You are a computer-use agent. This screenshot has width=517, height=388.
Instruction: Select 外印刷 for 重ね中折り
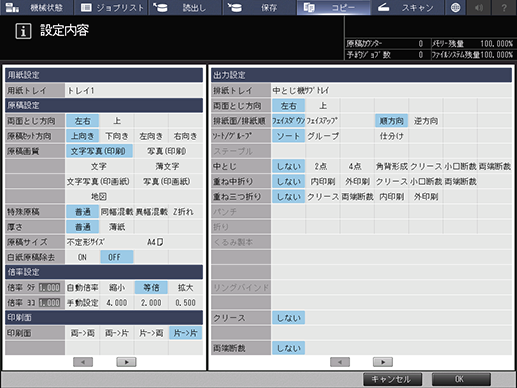357,181
